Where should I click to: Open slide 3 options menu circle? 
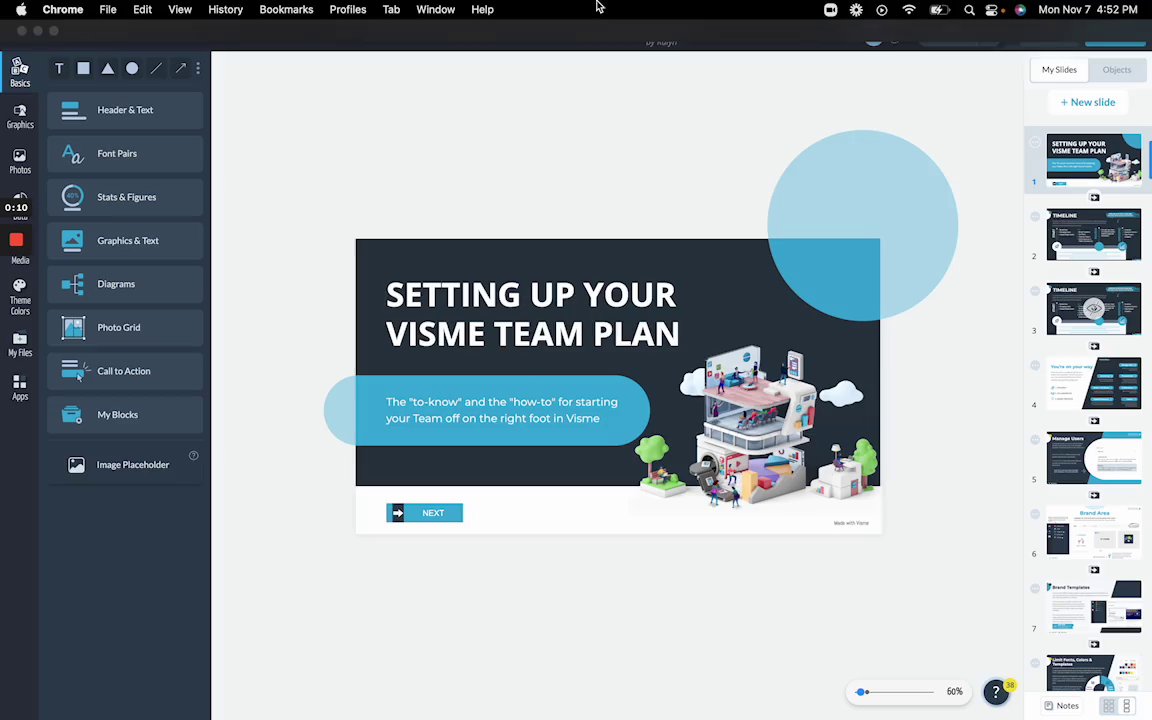(x=1035, y=291)
